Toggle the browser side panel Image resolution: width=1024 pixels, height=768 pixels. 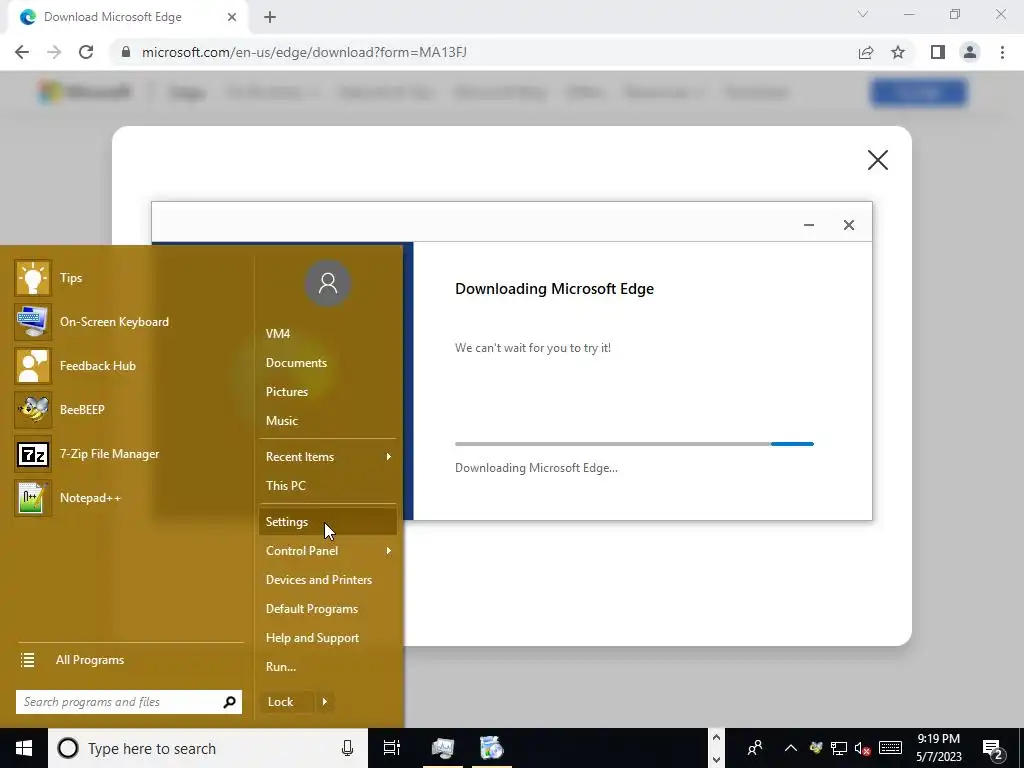pos(938,52)
